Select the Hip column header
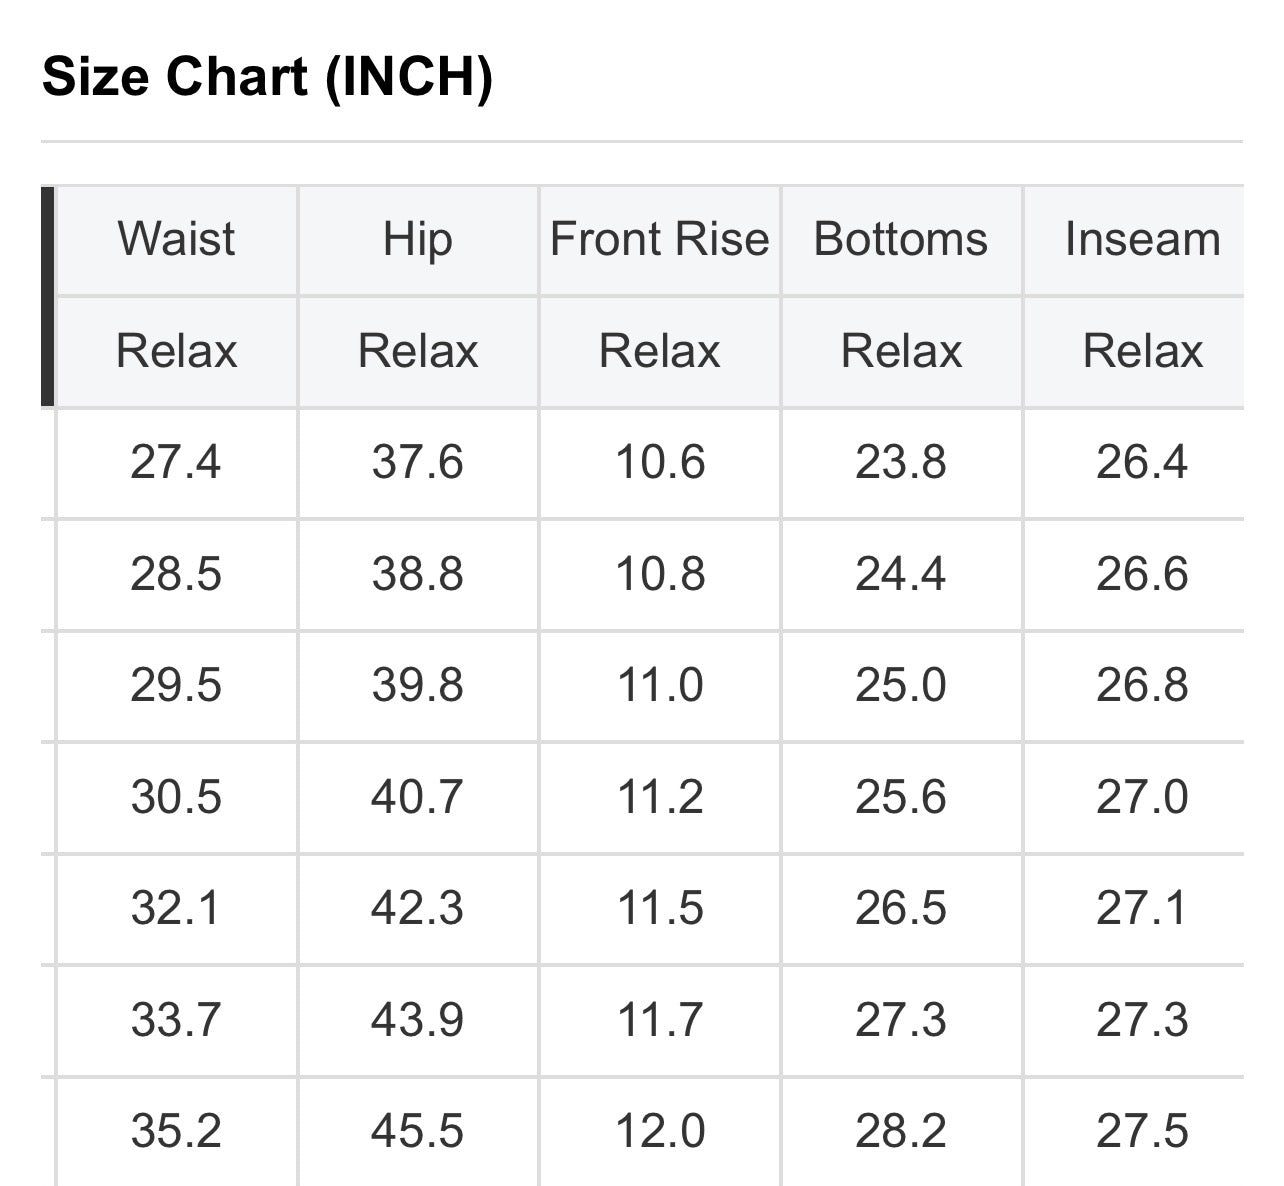The height and width of the screenshot is (1186, 1284). [418, 240]
